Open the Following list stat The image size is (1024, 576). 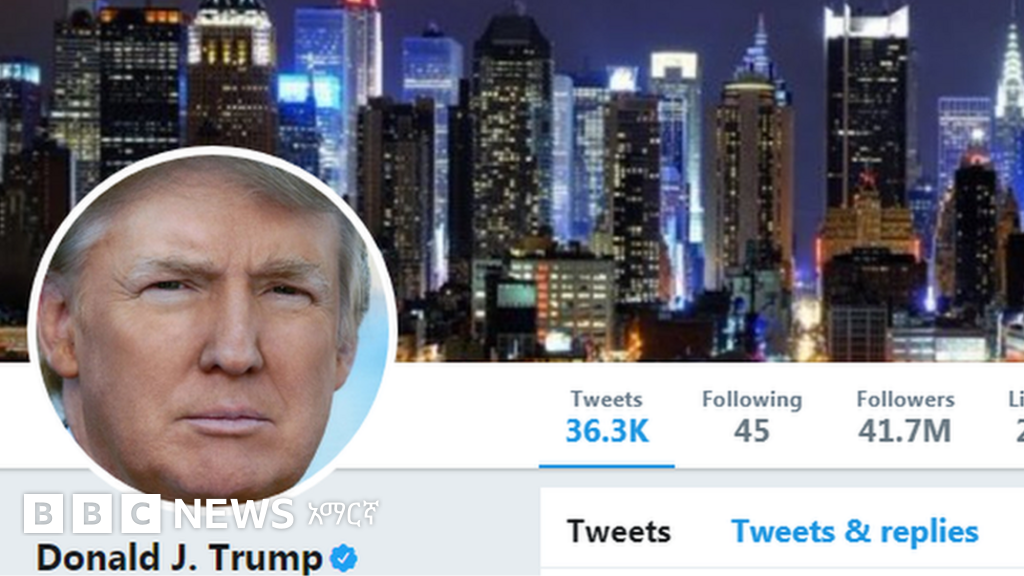752,417
